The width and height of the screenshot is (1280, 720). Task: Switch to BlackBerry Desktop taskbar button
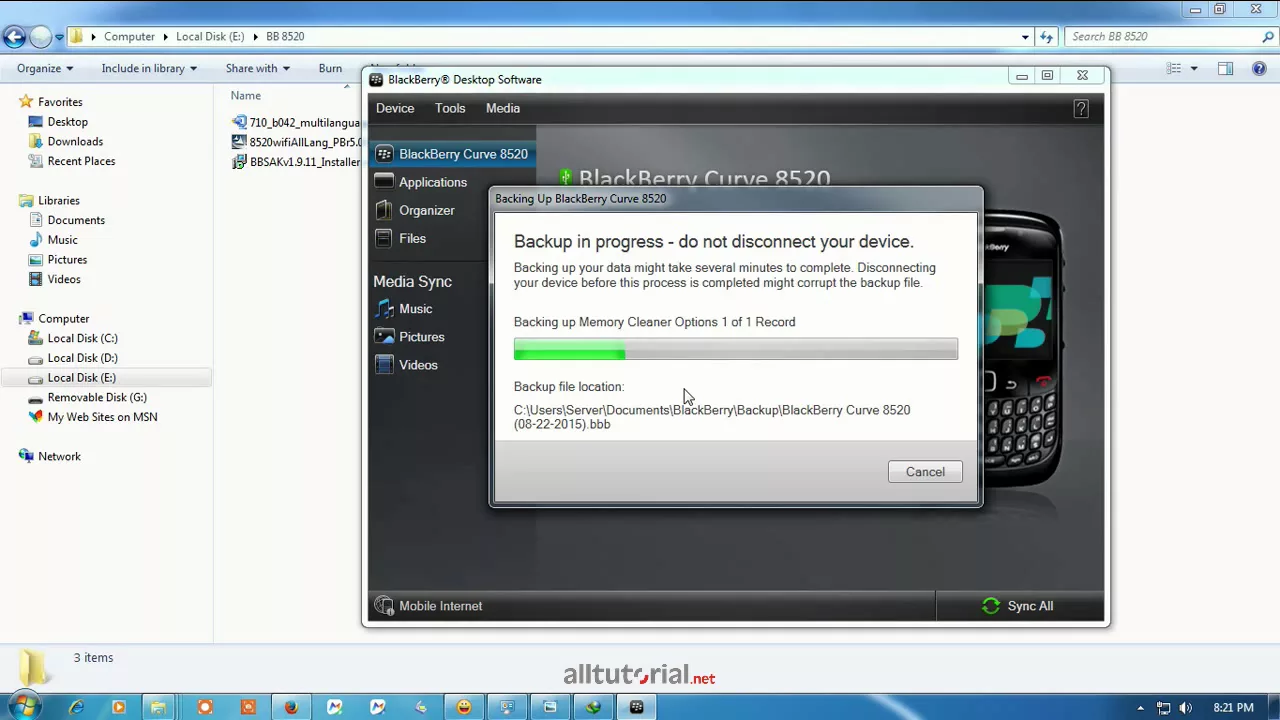click(x=636, y=707)
